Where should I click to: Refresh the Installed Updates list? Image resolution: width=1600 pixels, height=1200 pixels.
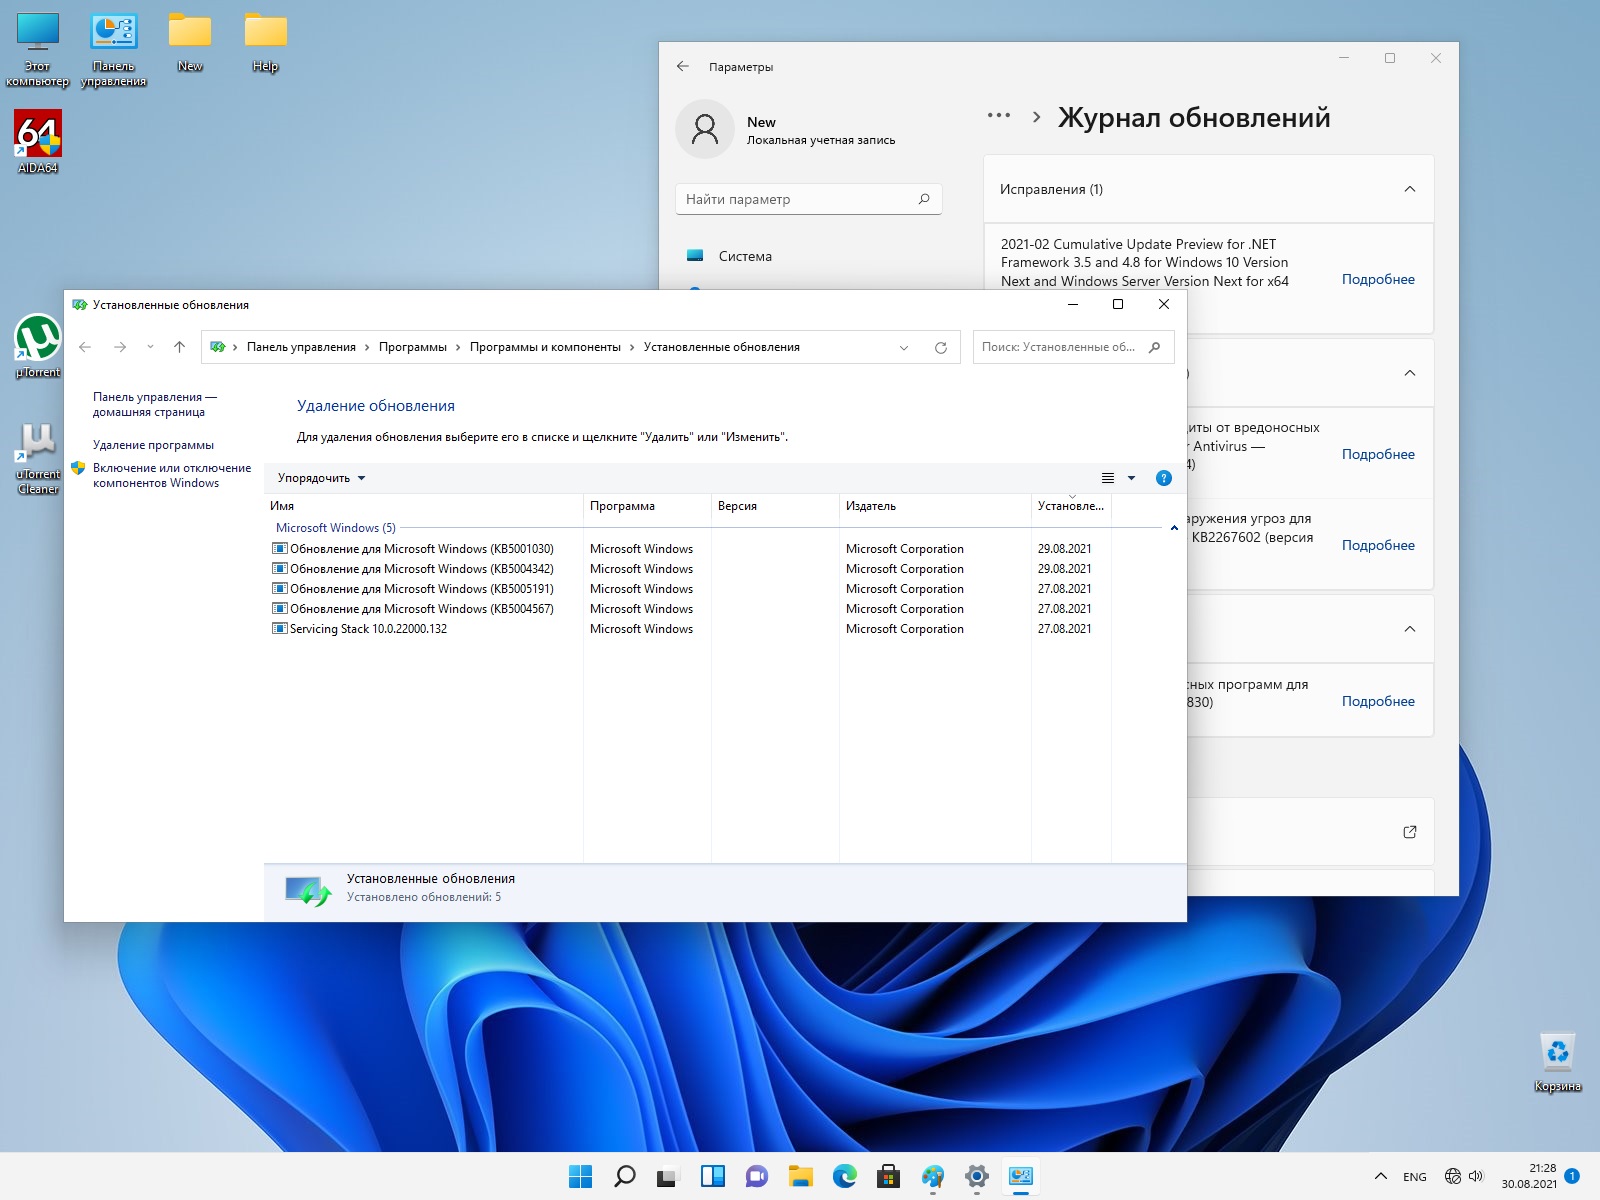941,348
